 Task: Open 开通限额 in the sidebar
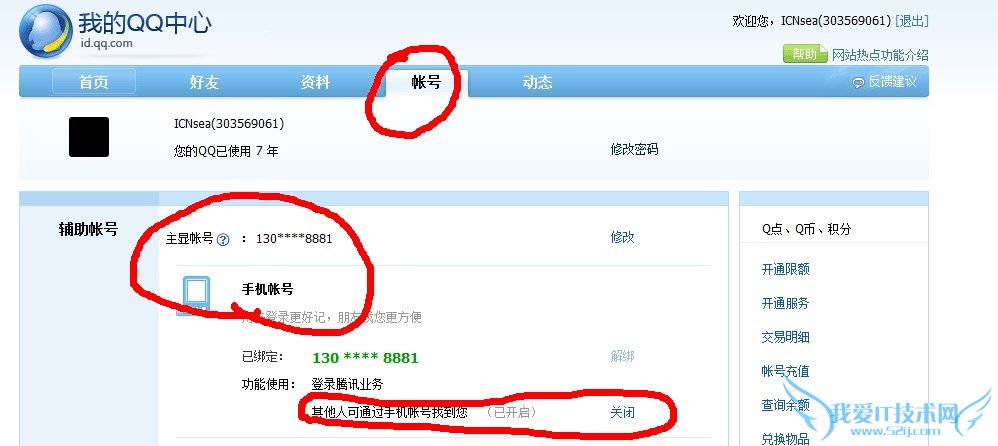pyautogui.click(x=785, y=269)
